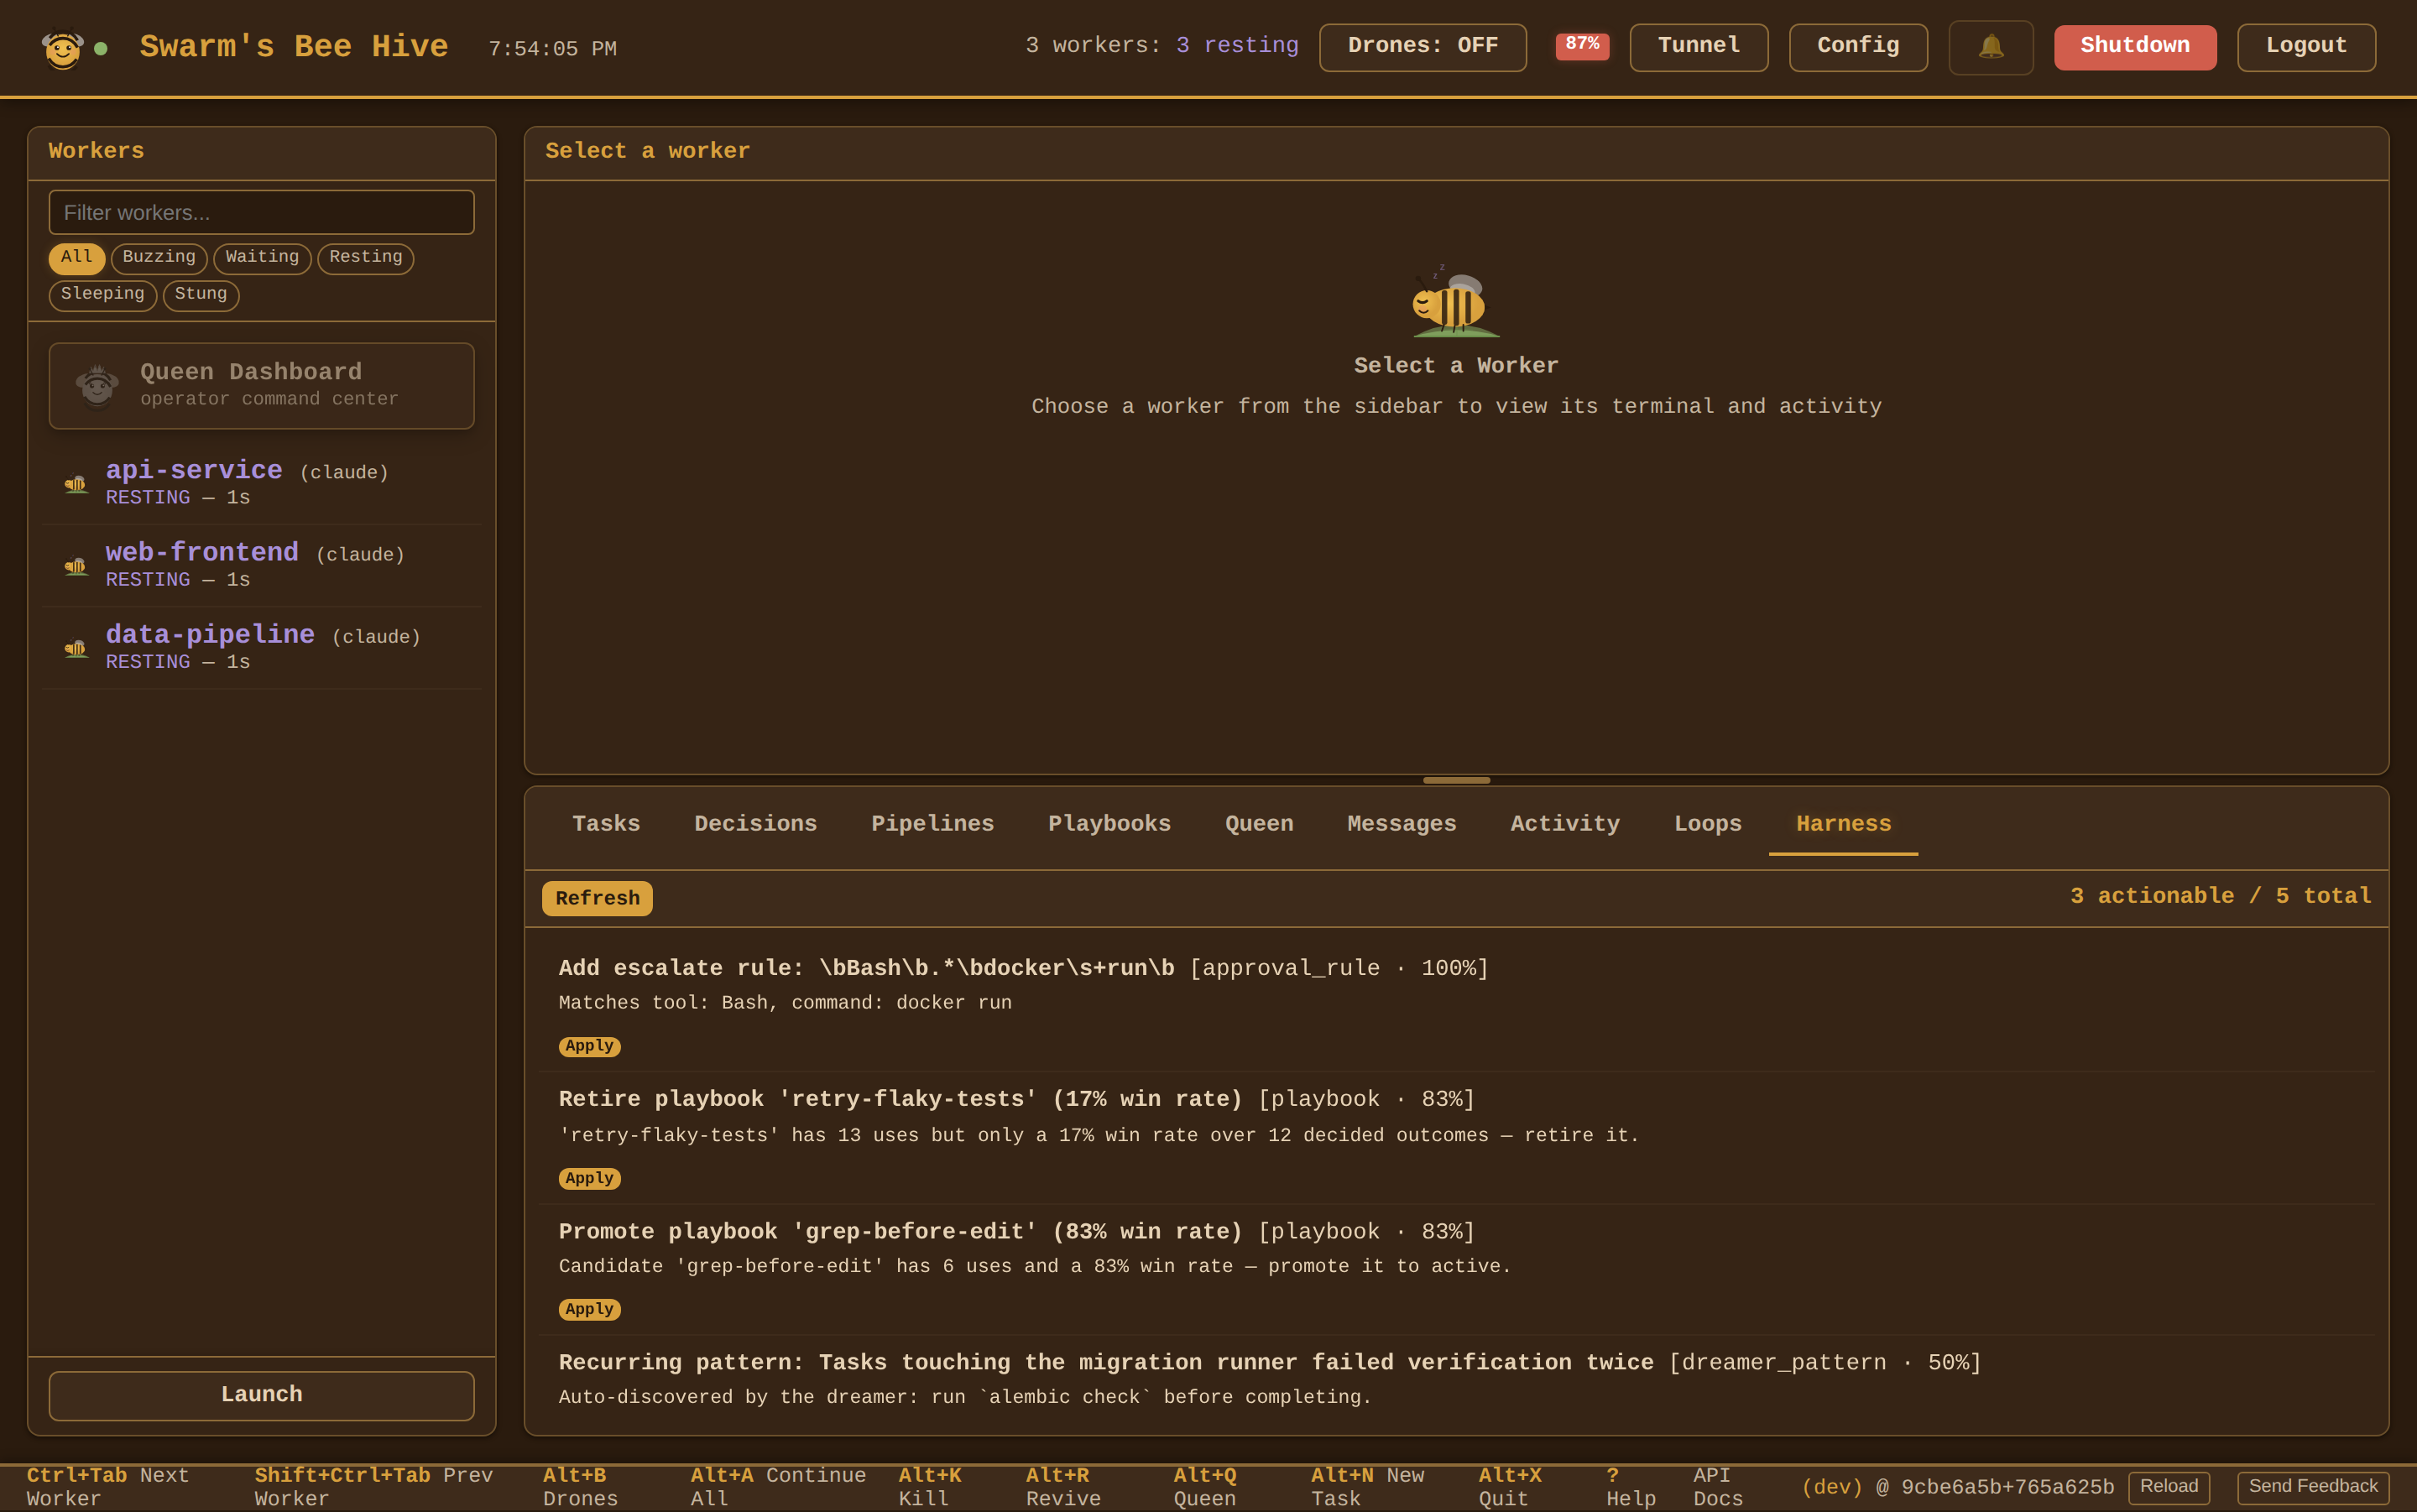Click Alt+B Drones shortcut
This screenshot has width=2417, height=1512.
coord(580,1487)
